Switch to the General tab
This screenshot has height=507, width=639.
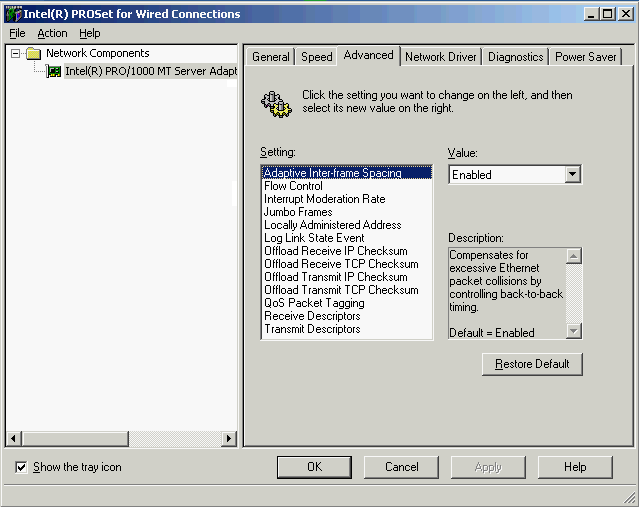[x=271, y=57]
